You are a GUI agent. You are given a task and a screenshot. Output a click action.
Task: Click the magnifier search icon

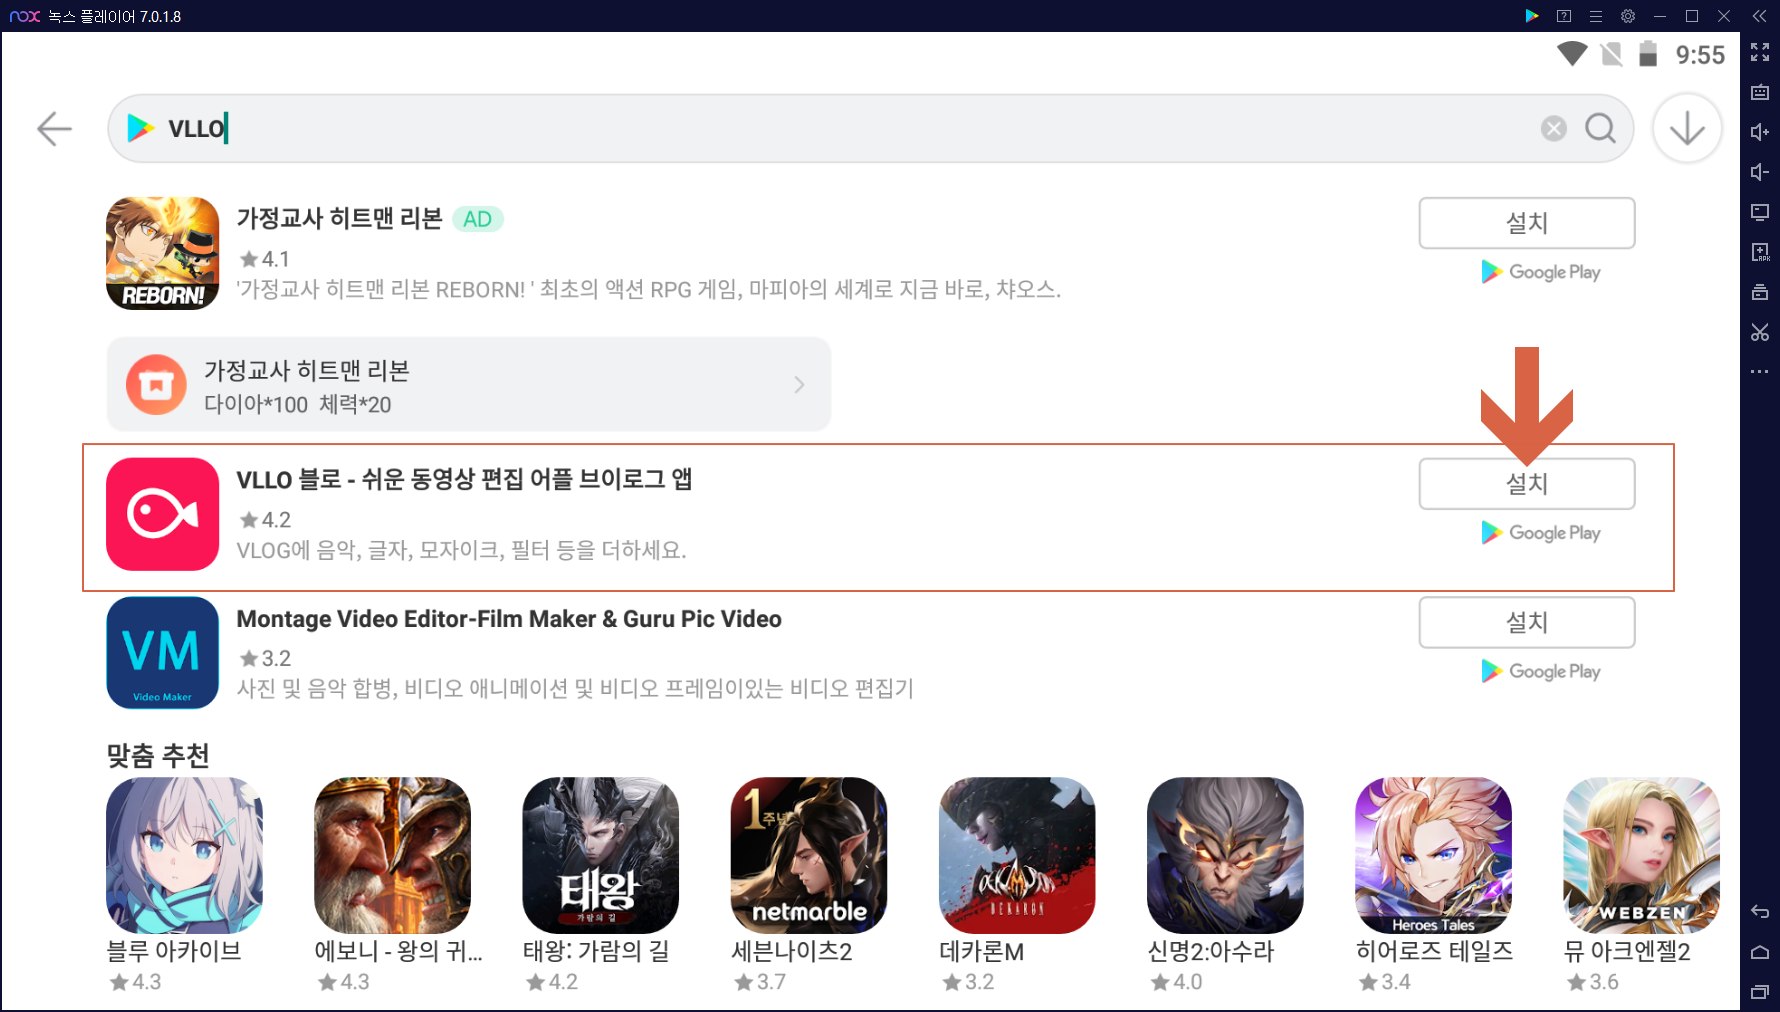pyautogui.click(x=1600, y=128)
